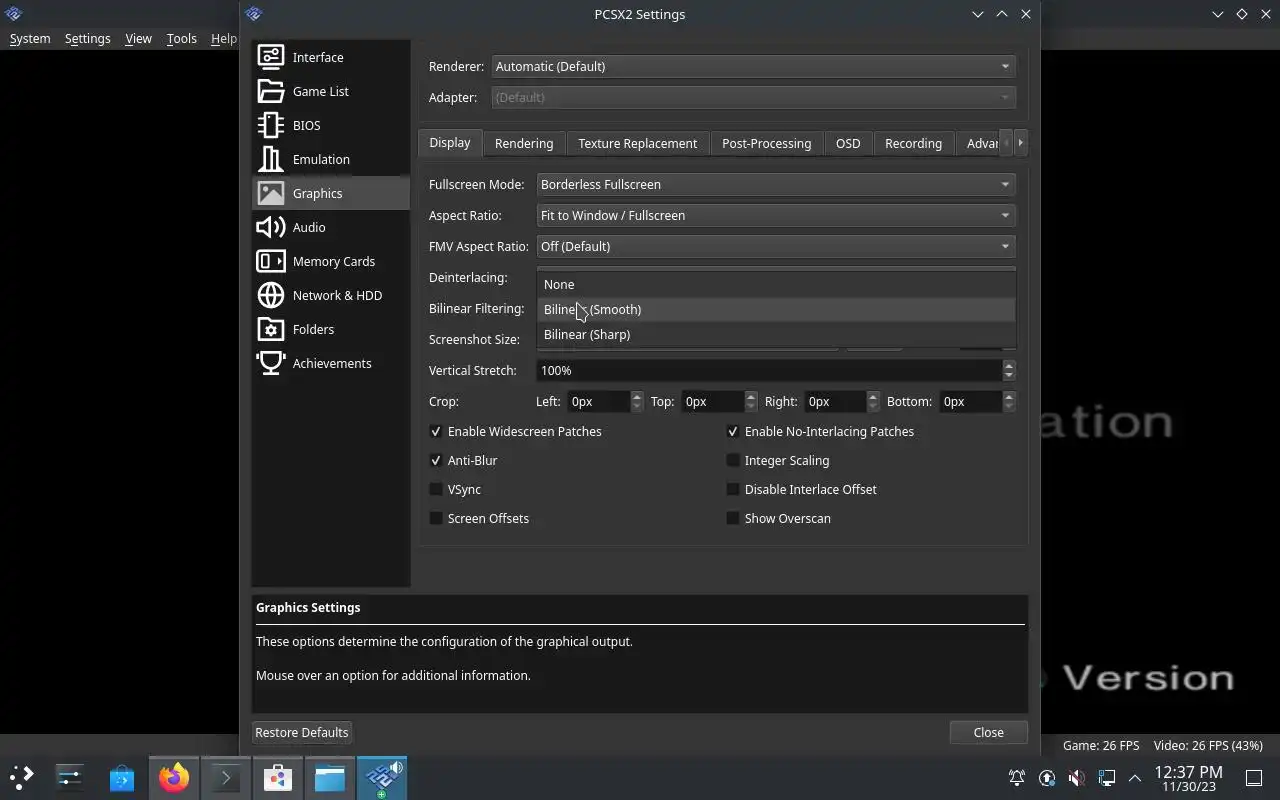This screenshot has height=800, width=1280.
Task: Switch to the Post-Processing tab
Action: click(766, 143)
